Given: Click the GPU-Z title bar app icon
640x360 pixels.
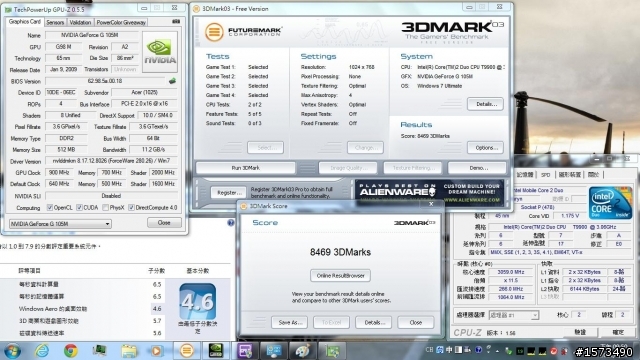Looking at the screenshot, I should [8, 9].
